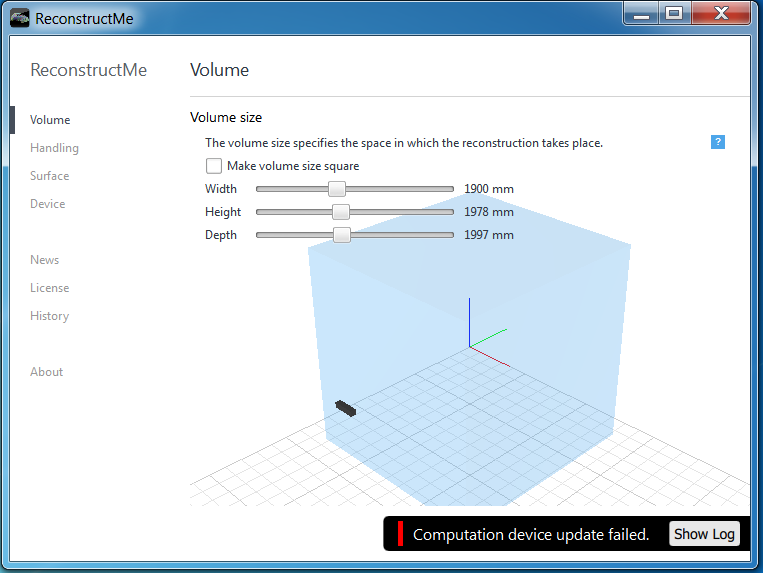Click the blue help question mark icon

tap(718, 142)
